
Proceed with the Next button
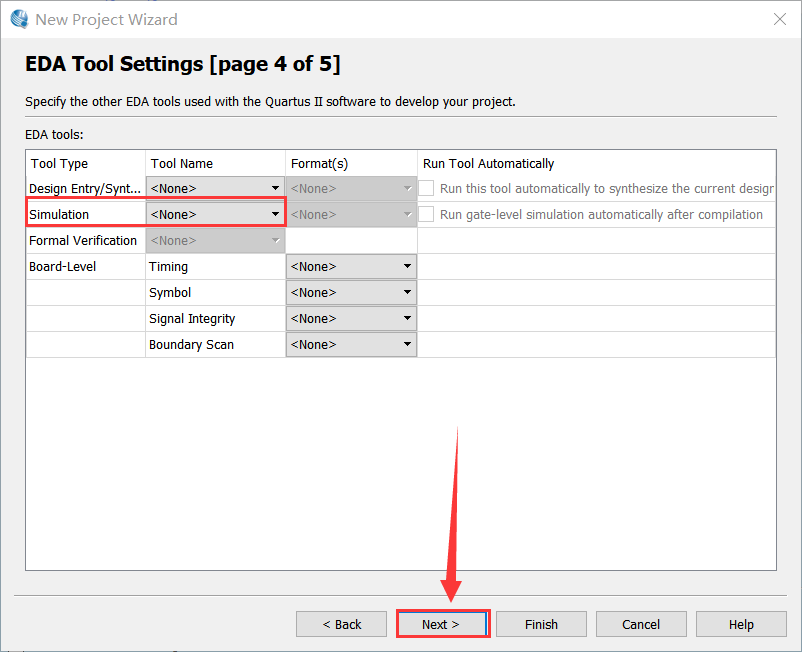point(441,624)
